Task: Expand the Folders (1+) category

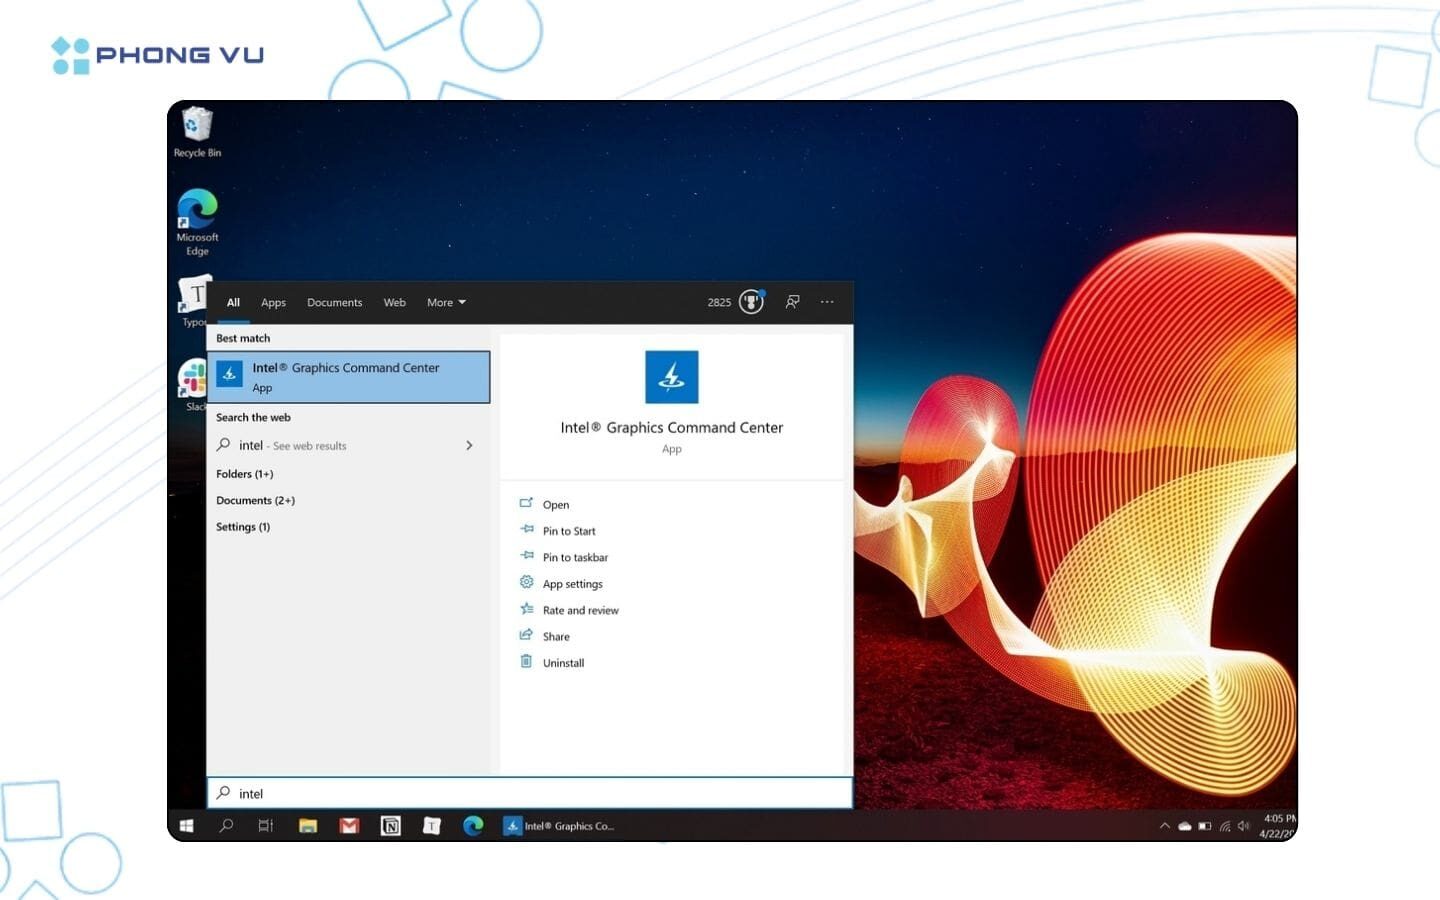Action: [245, 474]
